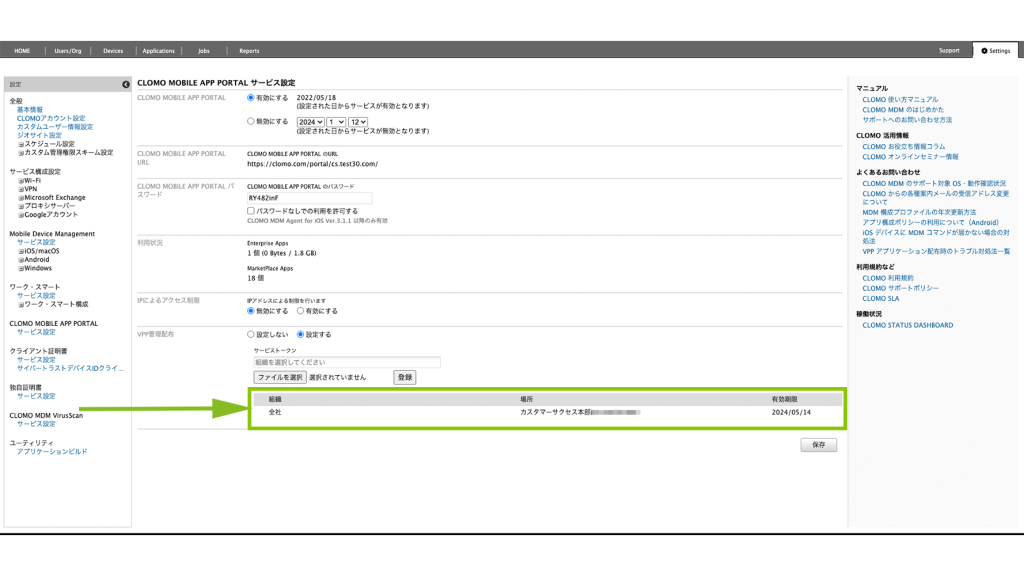Screen dimensions: 1024x576
Task: Open the Users/Org tab
Action: [x=68, y=51]
